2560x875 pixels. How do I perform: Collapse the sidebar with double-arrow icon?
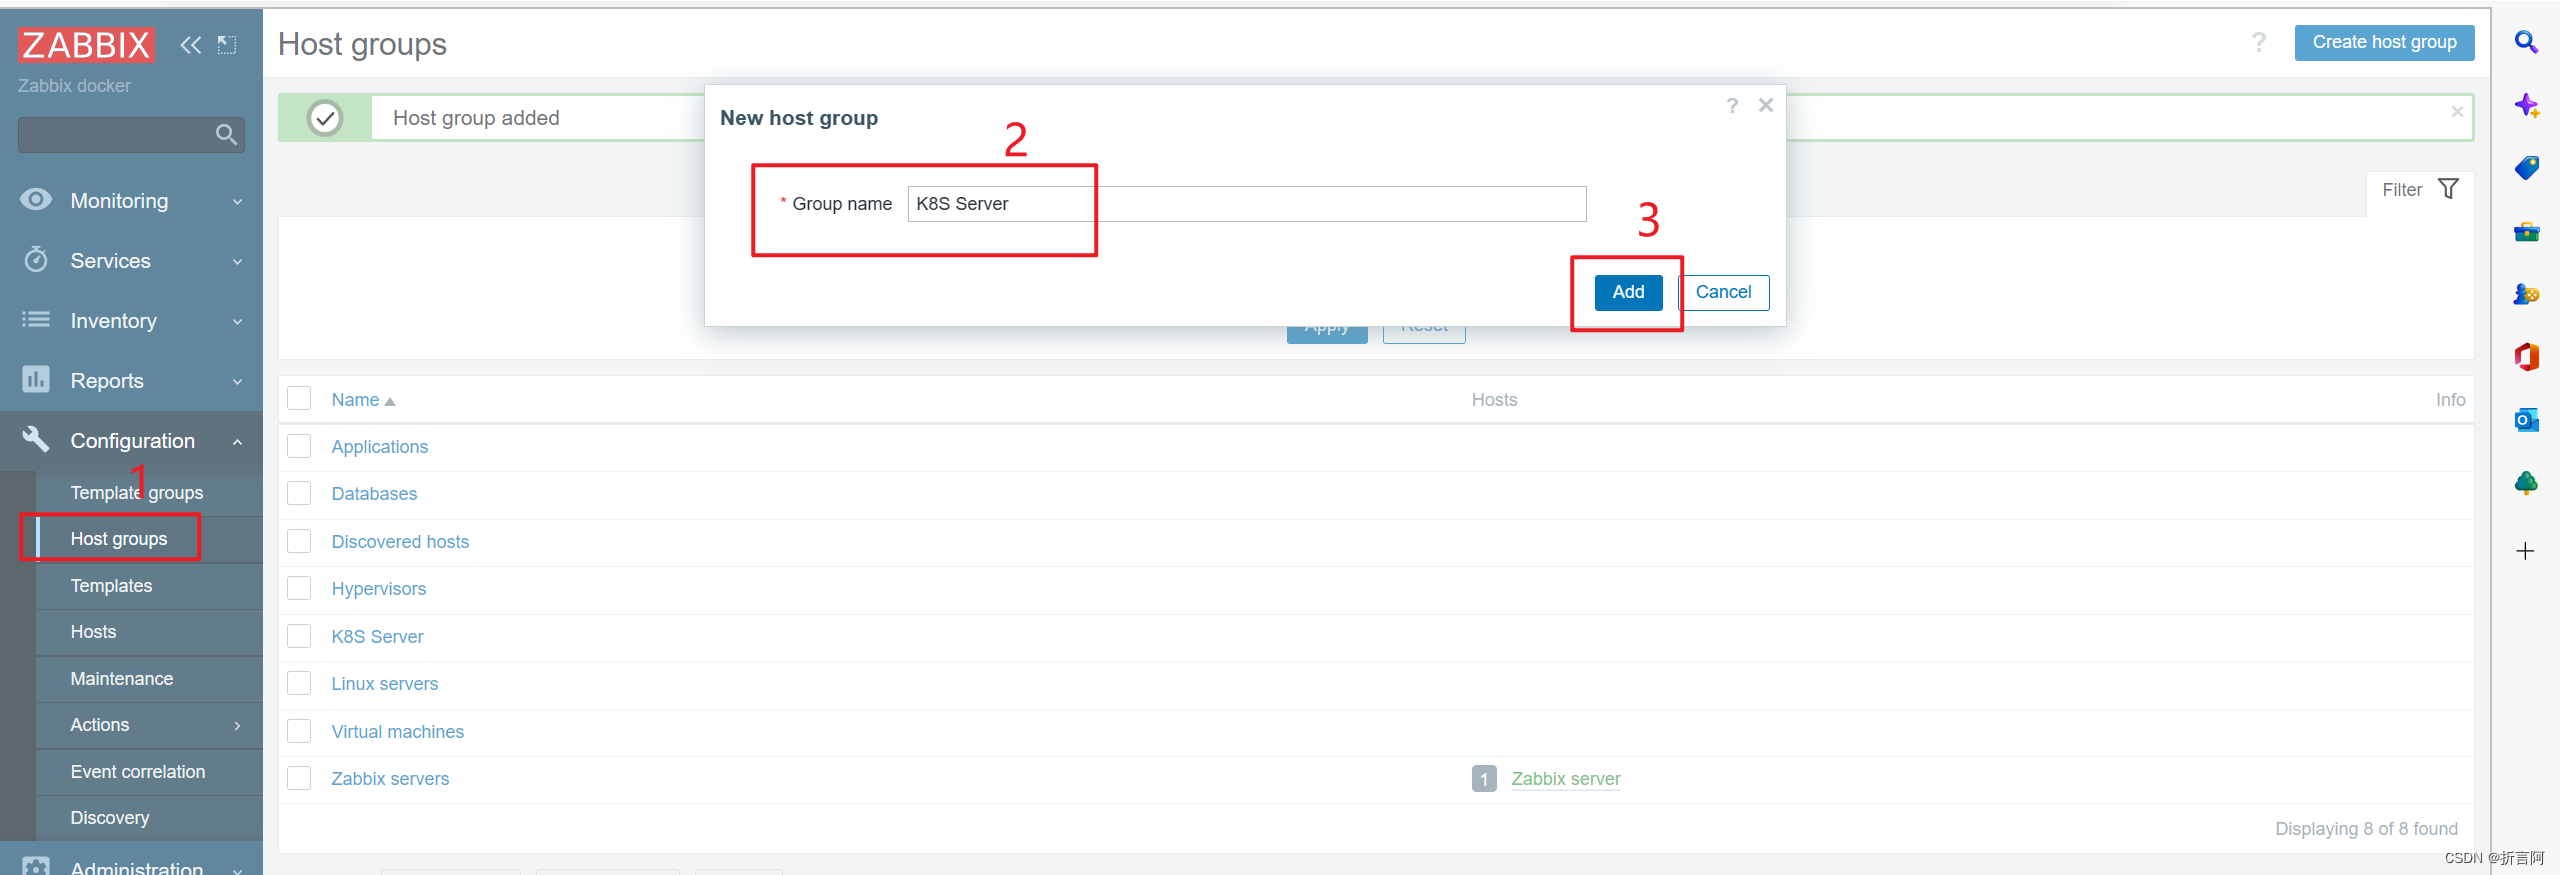point(190,45)
